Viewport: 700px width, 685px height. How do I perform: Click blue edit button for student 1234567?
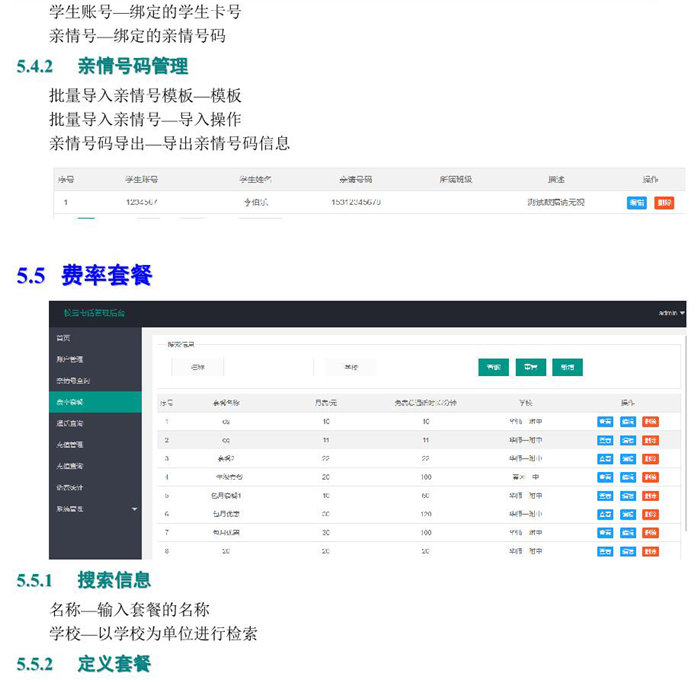coord(636,202)
